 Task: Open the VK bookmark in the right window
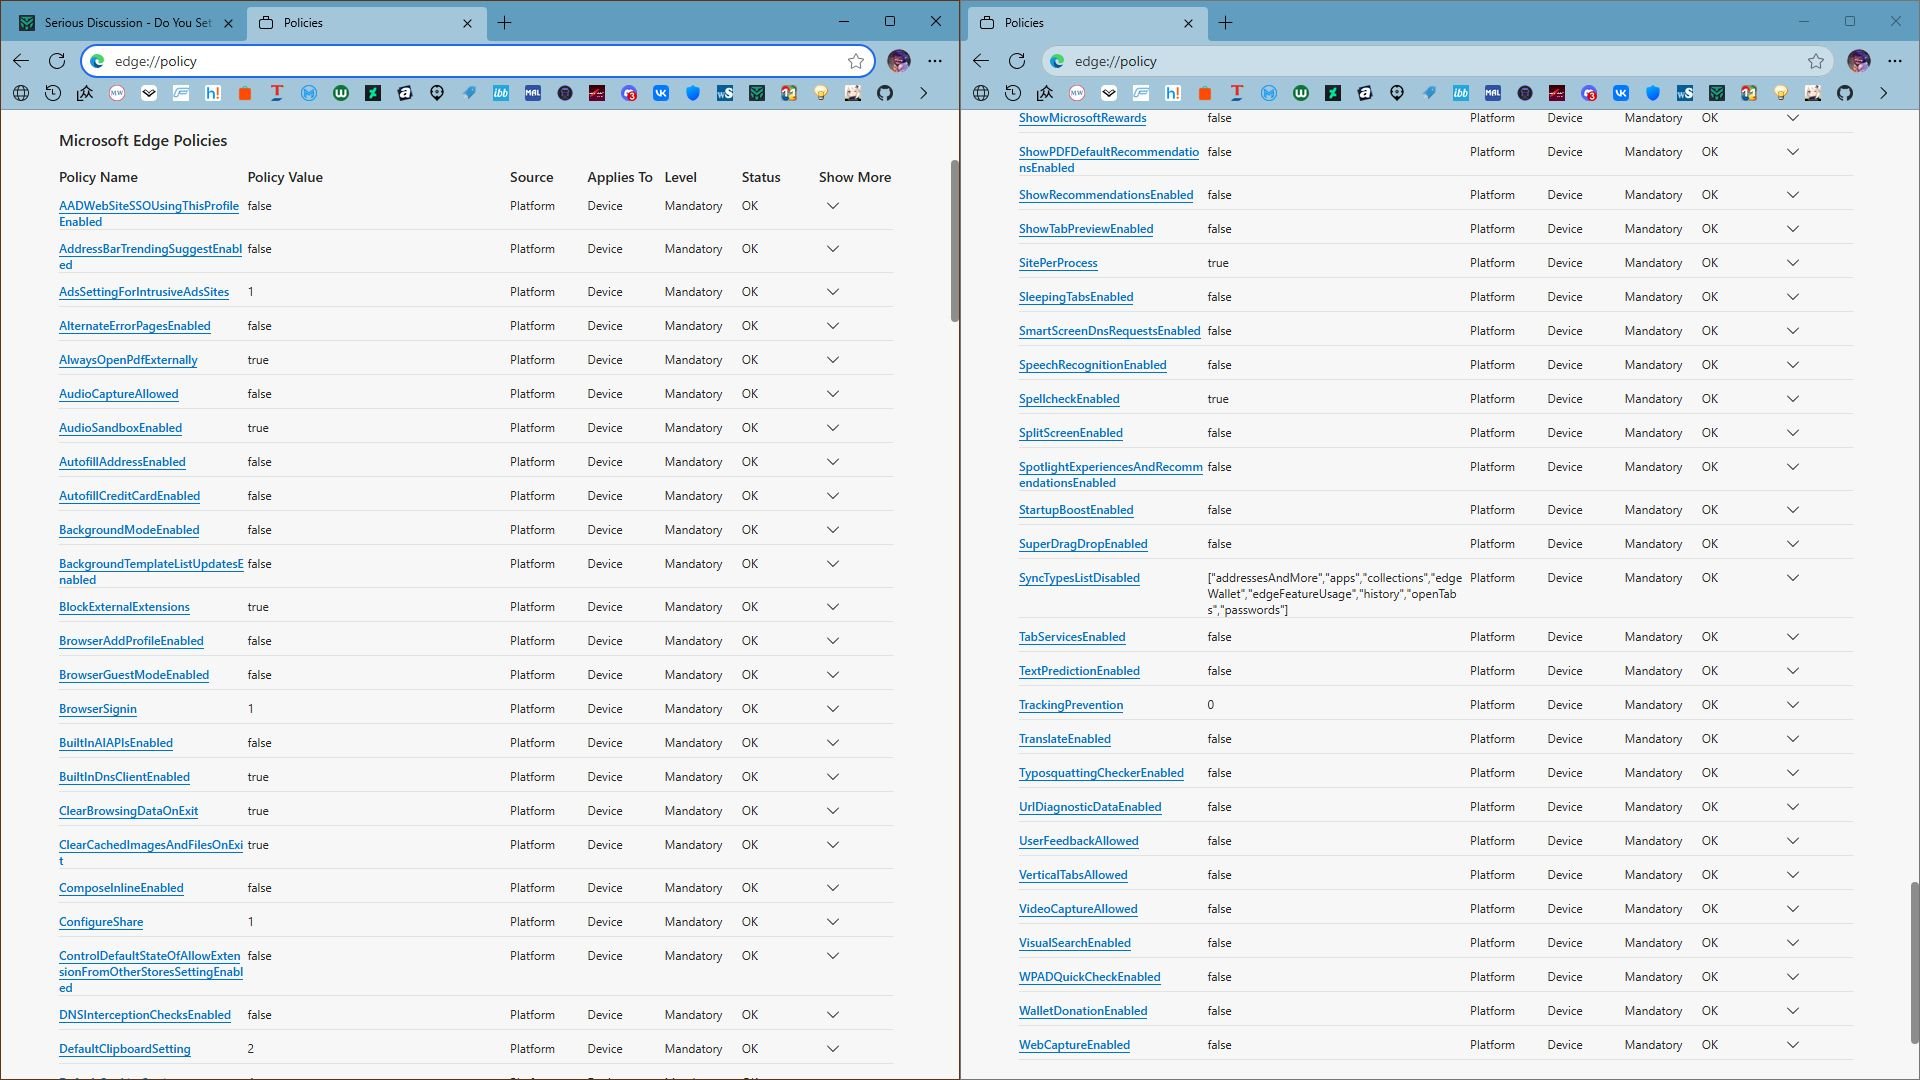(1621, 93)
